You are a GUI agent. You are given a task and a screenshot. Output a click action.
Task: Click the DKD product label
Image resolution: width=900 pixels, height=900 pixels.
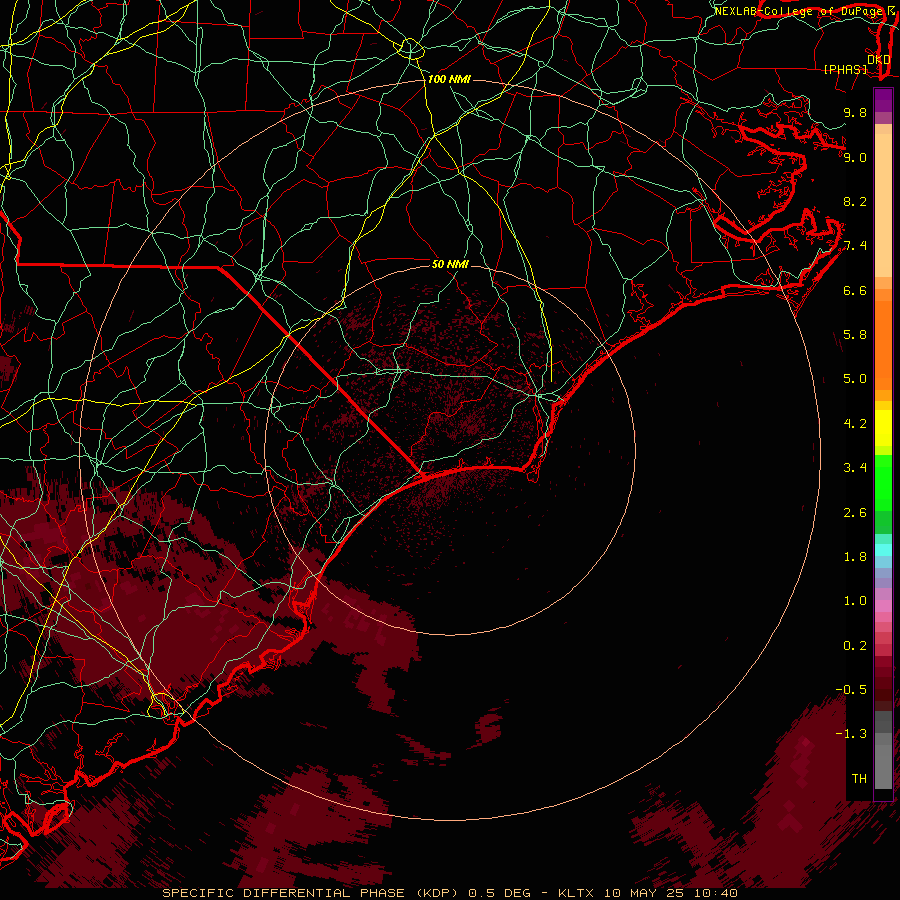(x=878, y=60)
